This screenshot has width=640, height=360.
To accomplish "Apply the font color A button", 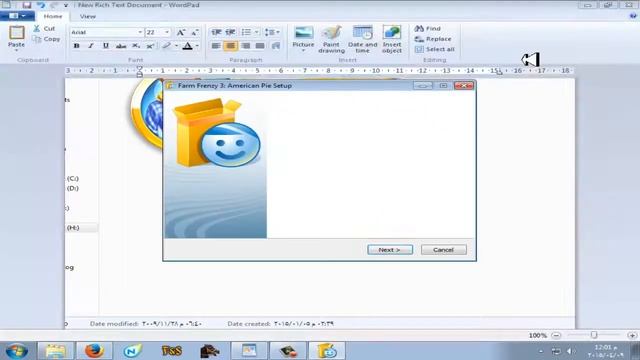I will click(188, 46).
